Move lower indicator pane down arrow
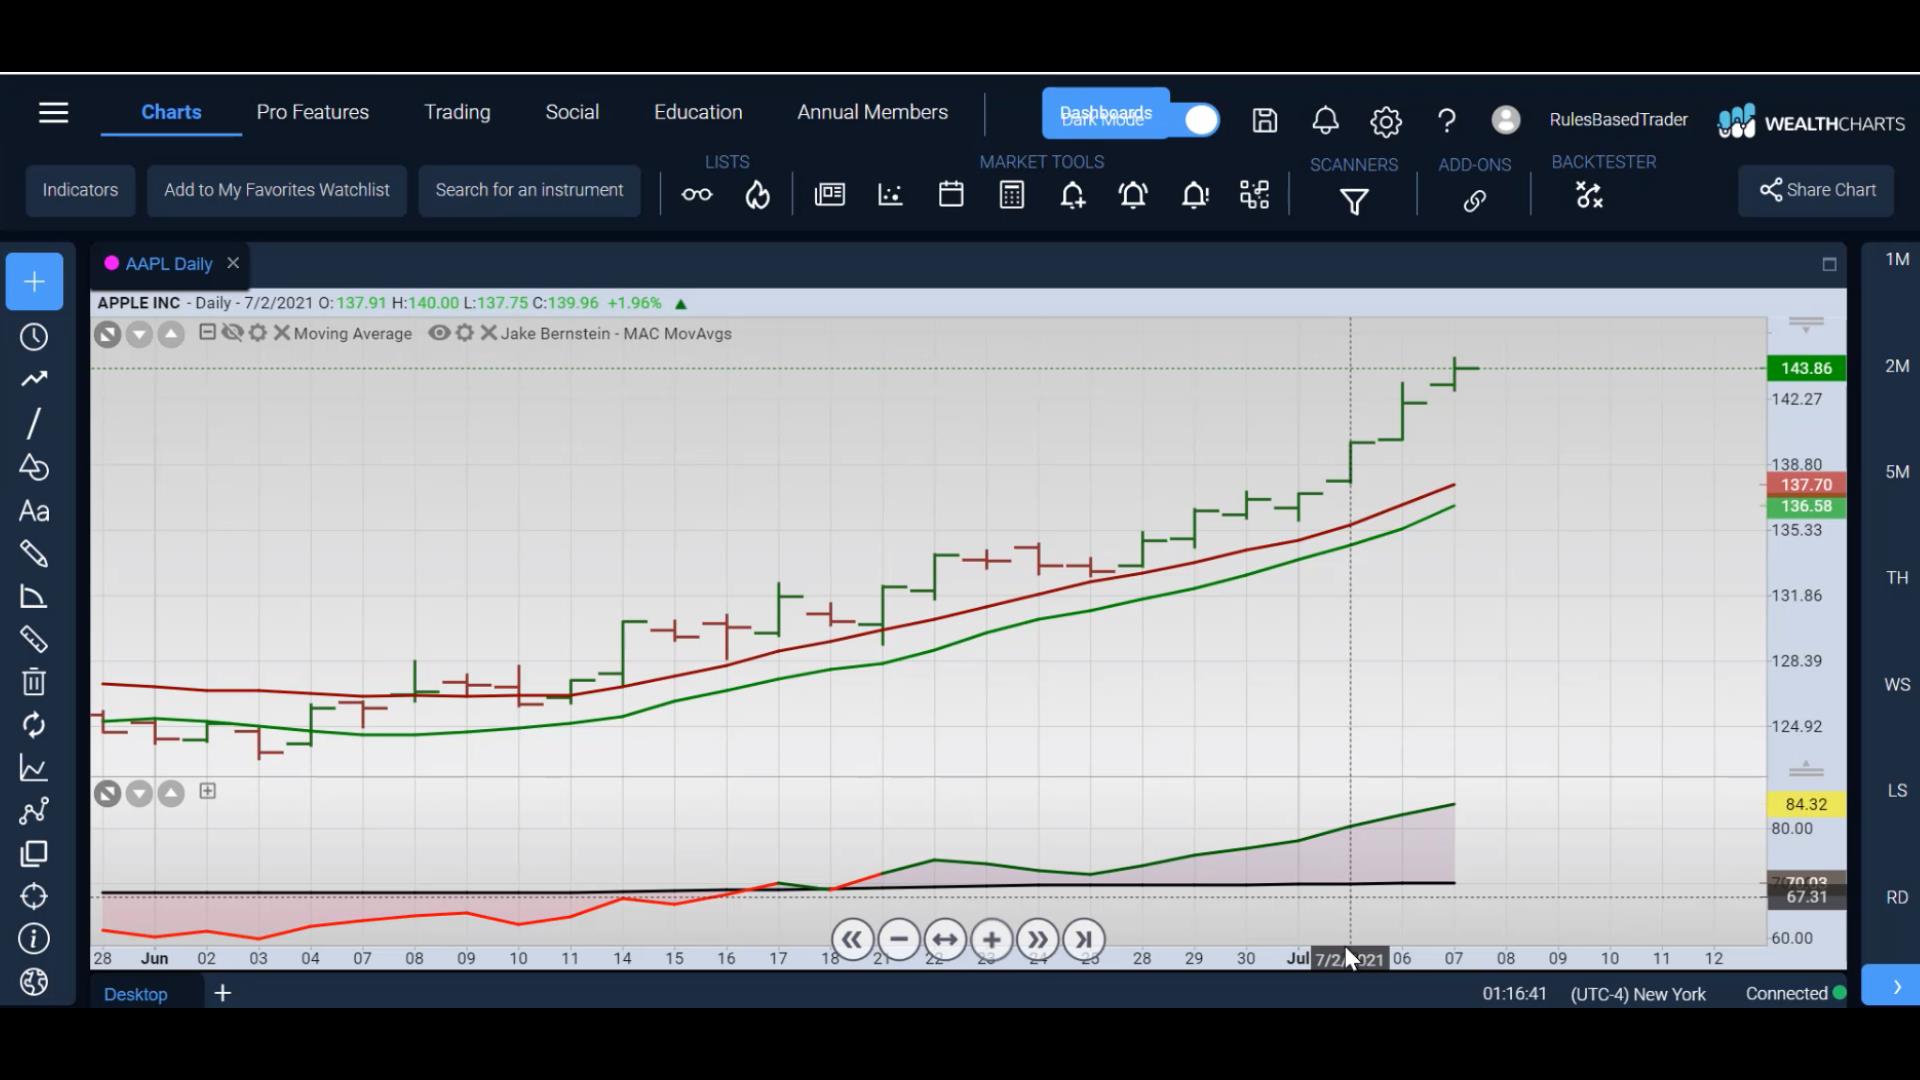Image resolution: width=1920 pixels, height=1080 pixels. click(x=139, y=794)
